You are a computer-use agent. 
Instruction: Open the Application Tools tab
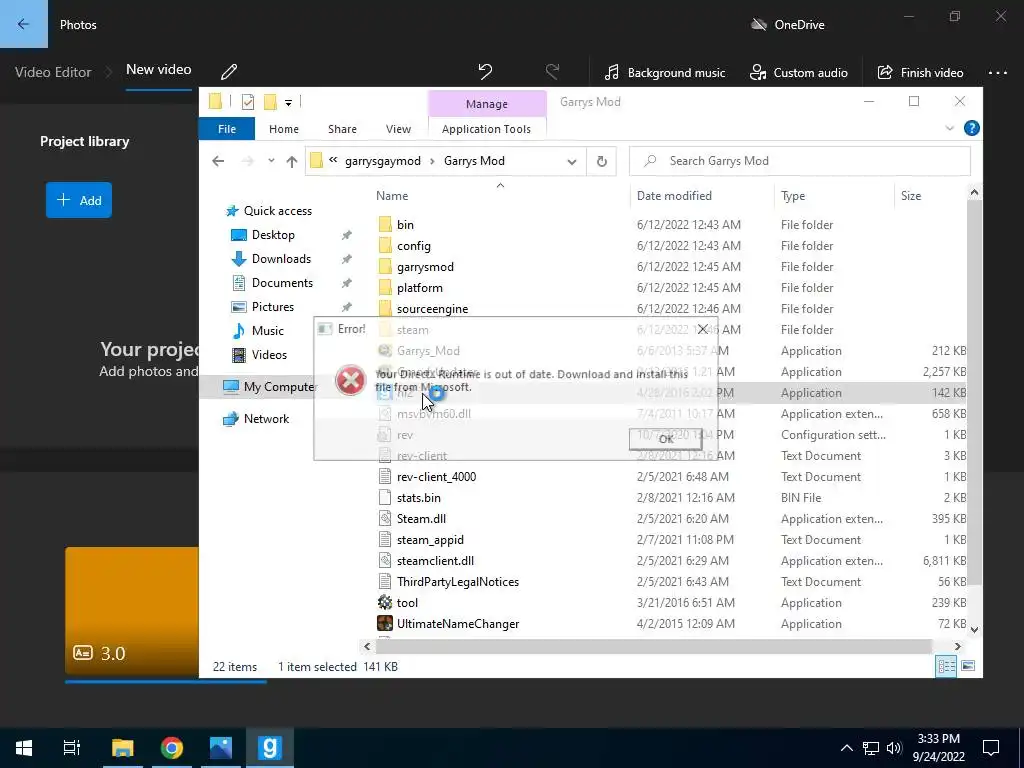click(486, 129)
